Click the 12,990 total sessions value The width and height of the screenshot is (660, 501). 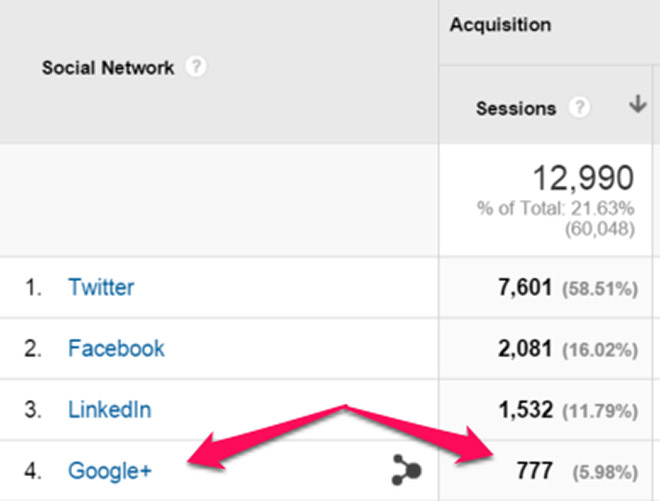pos(581,178)
